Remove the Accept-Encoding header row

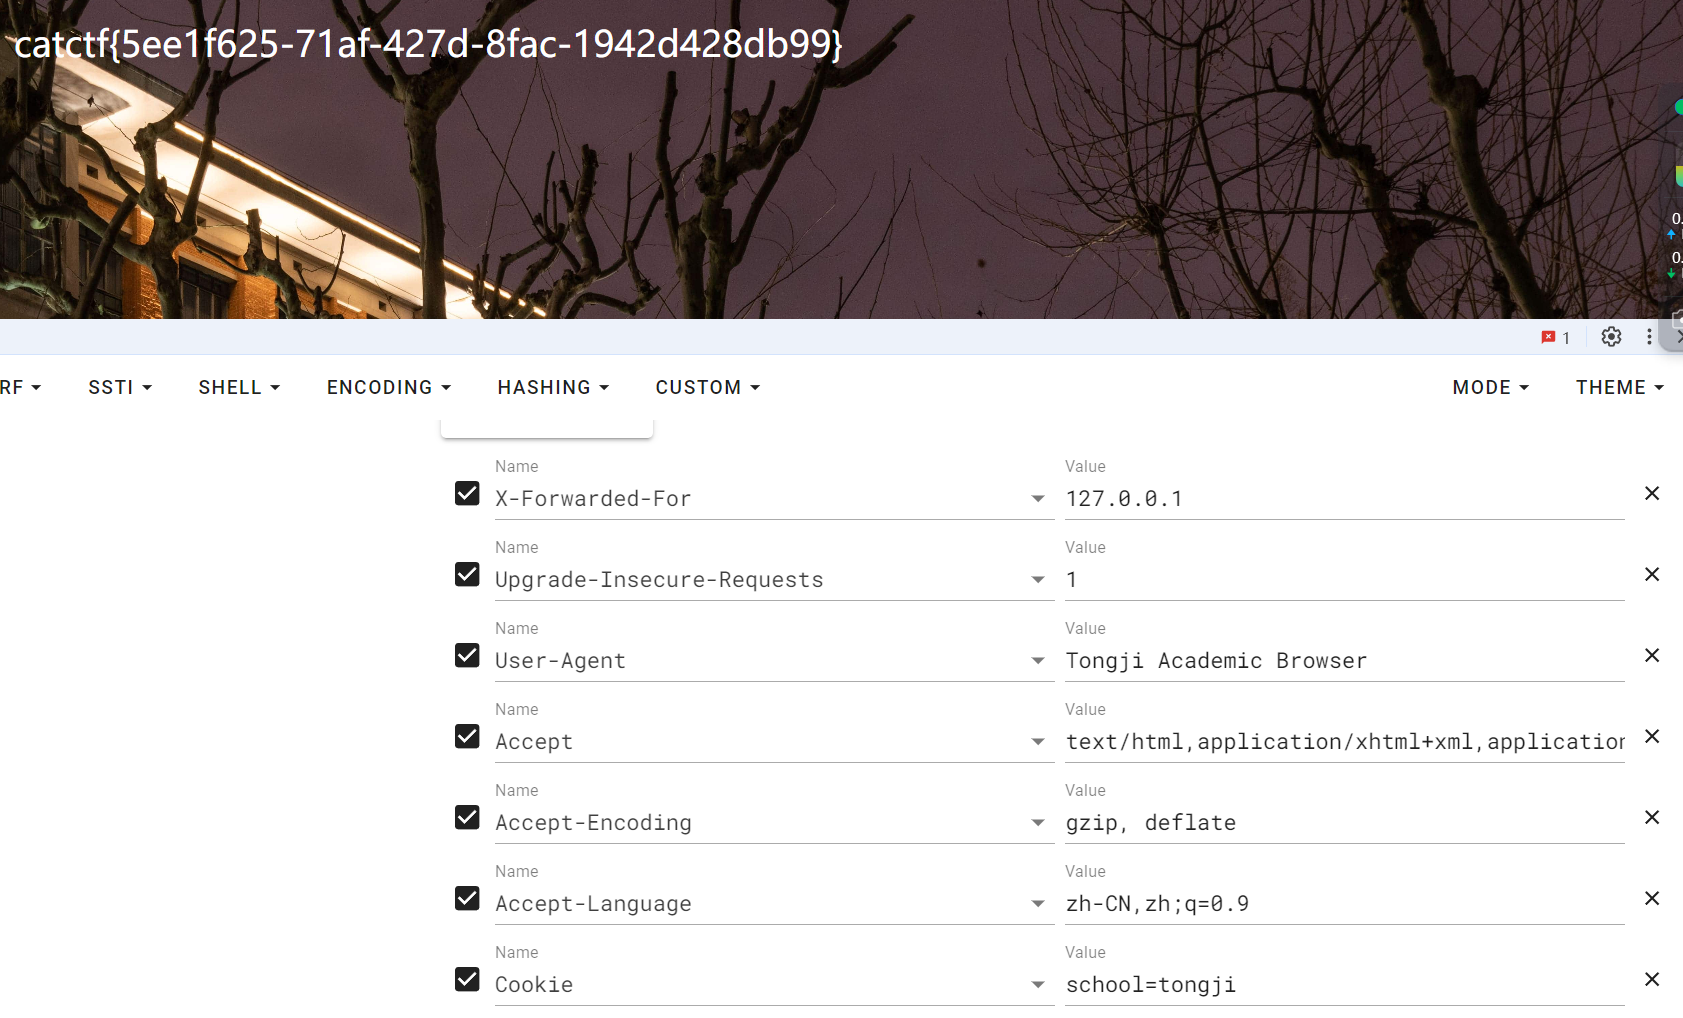tap(1652, 817)
